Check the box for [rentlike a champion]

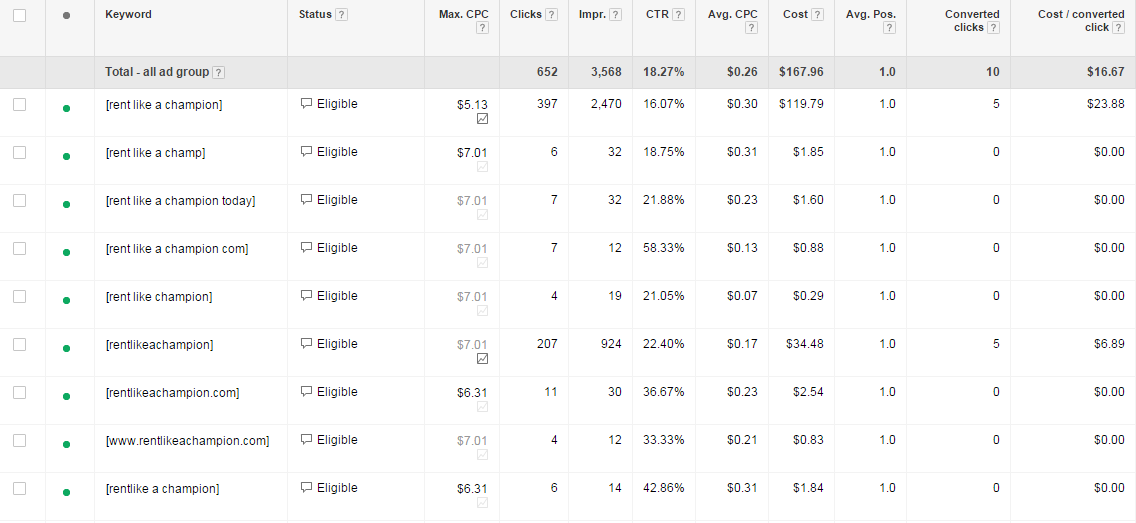pyautogui.click(x=20, y=488)
